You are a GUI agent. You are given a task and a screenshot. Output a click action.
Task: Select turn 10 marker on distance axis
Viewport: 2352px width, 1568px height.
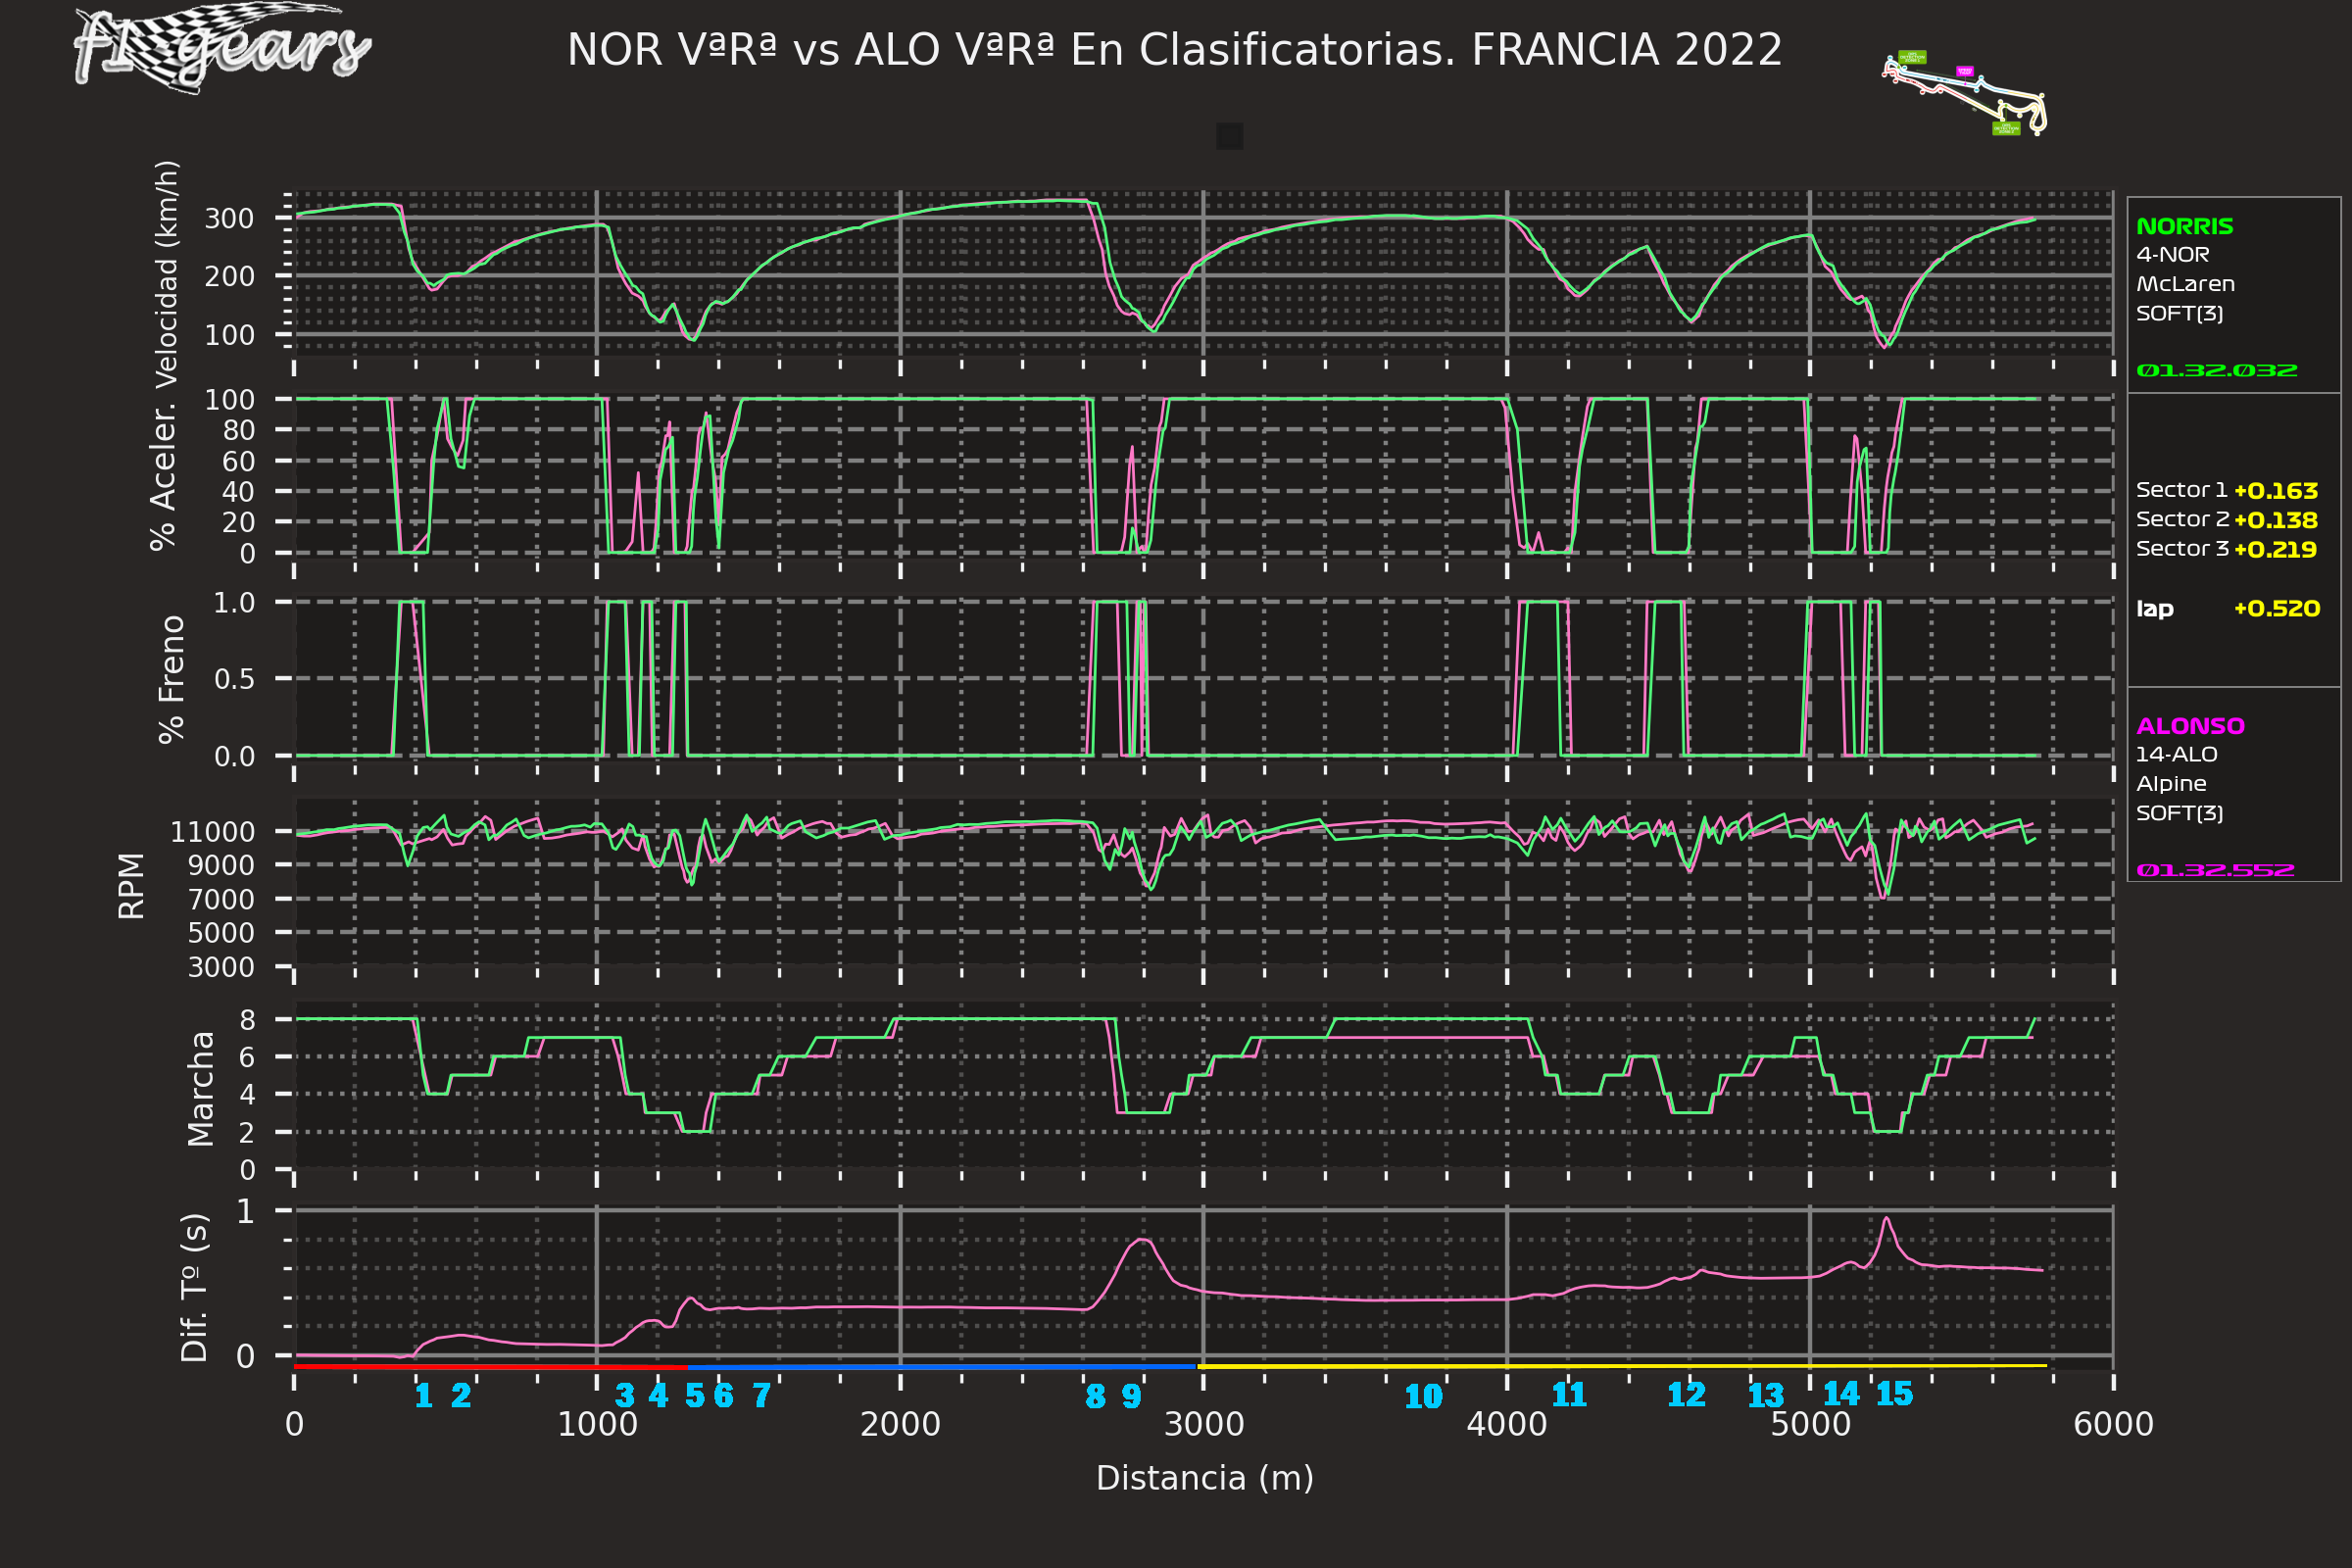point(1423,1397)
